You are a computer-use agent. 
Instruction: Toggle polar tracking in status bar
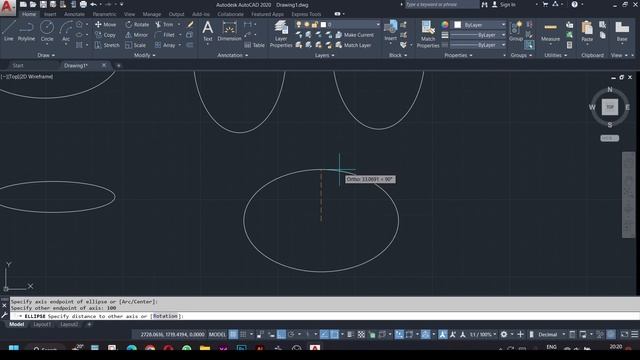pyautogui.click(x=291, y=334)
